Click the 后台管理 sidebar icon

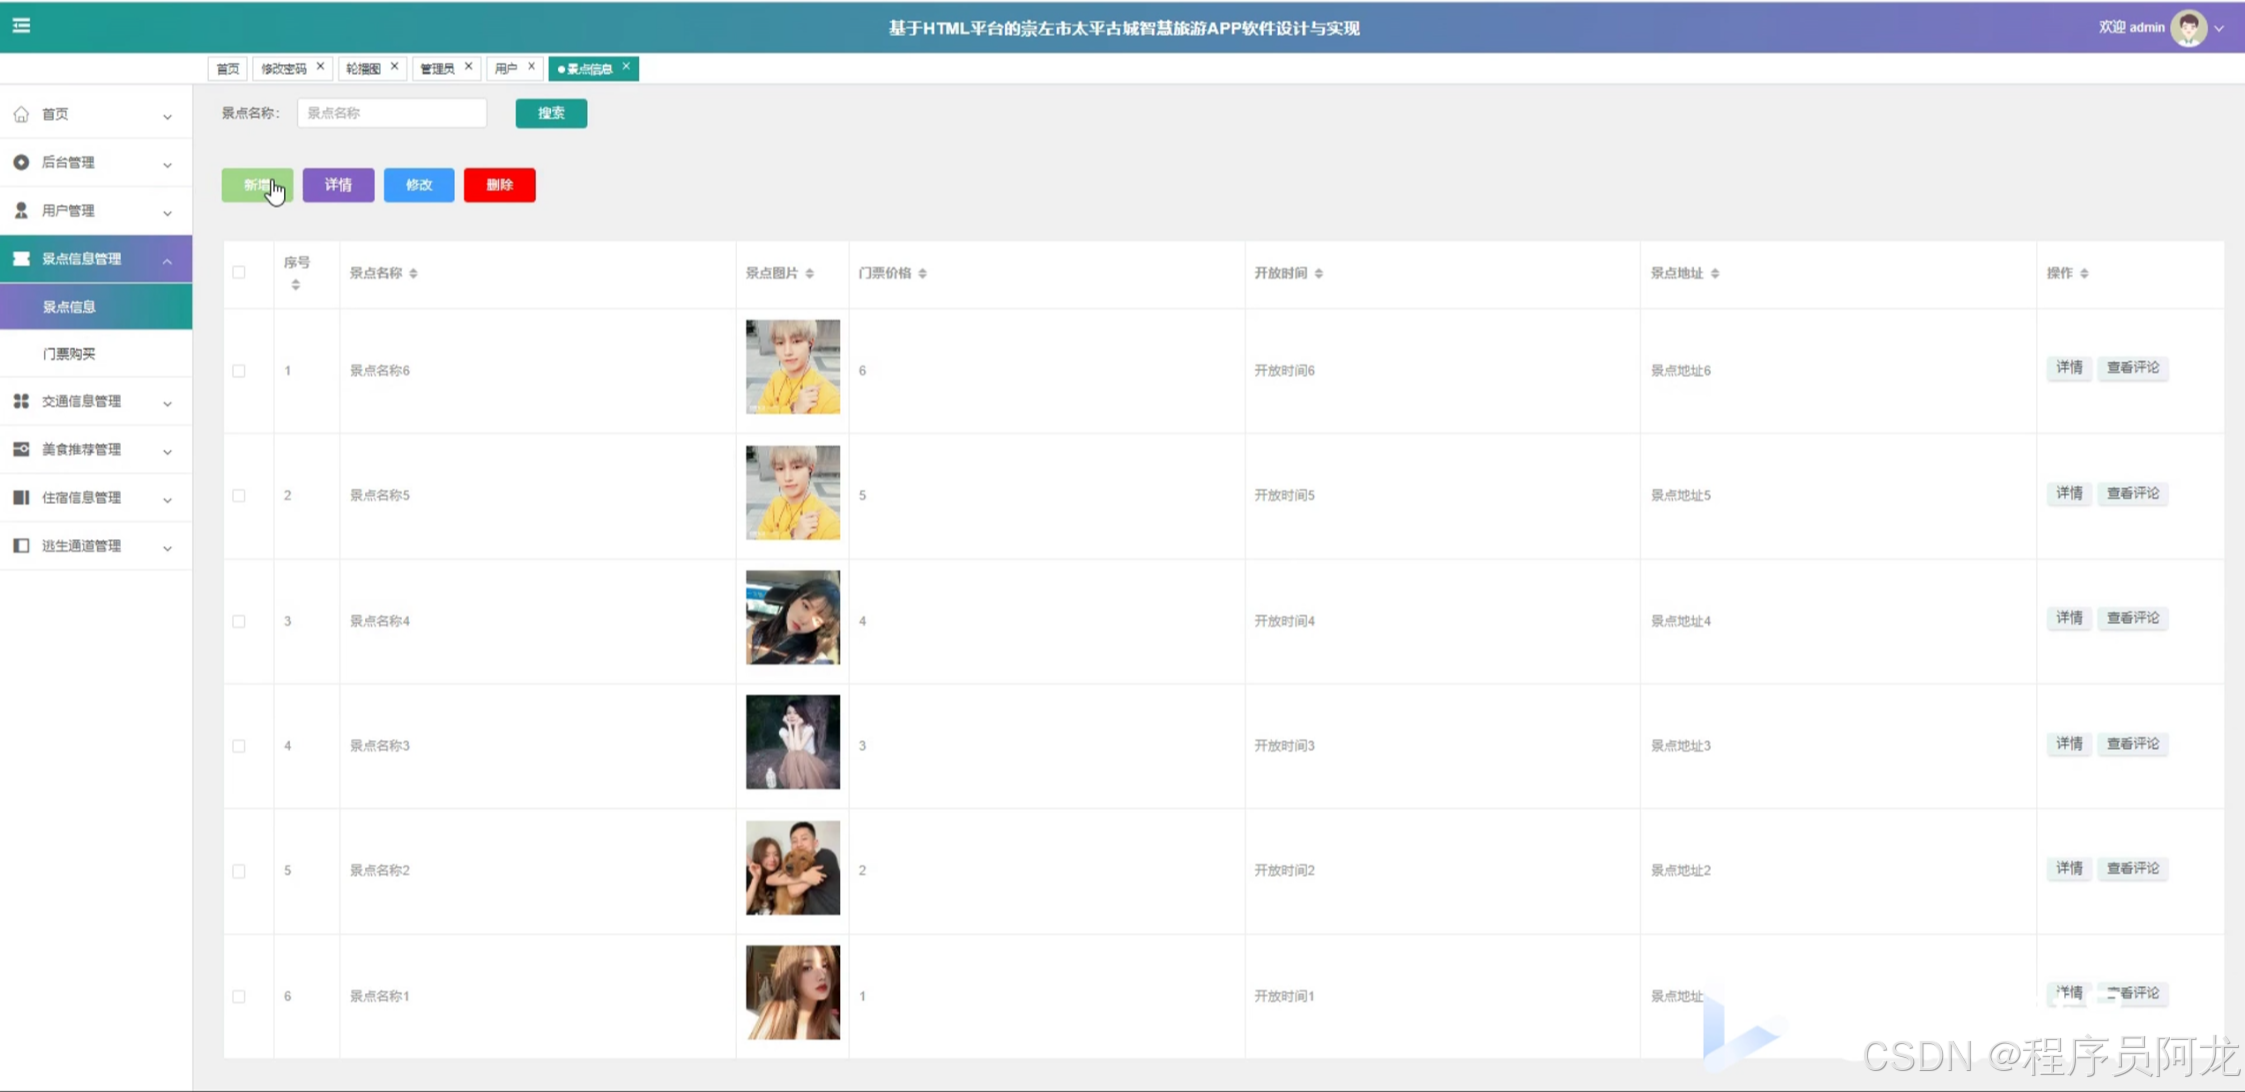pos(21,162)
